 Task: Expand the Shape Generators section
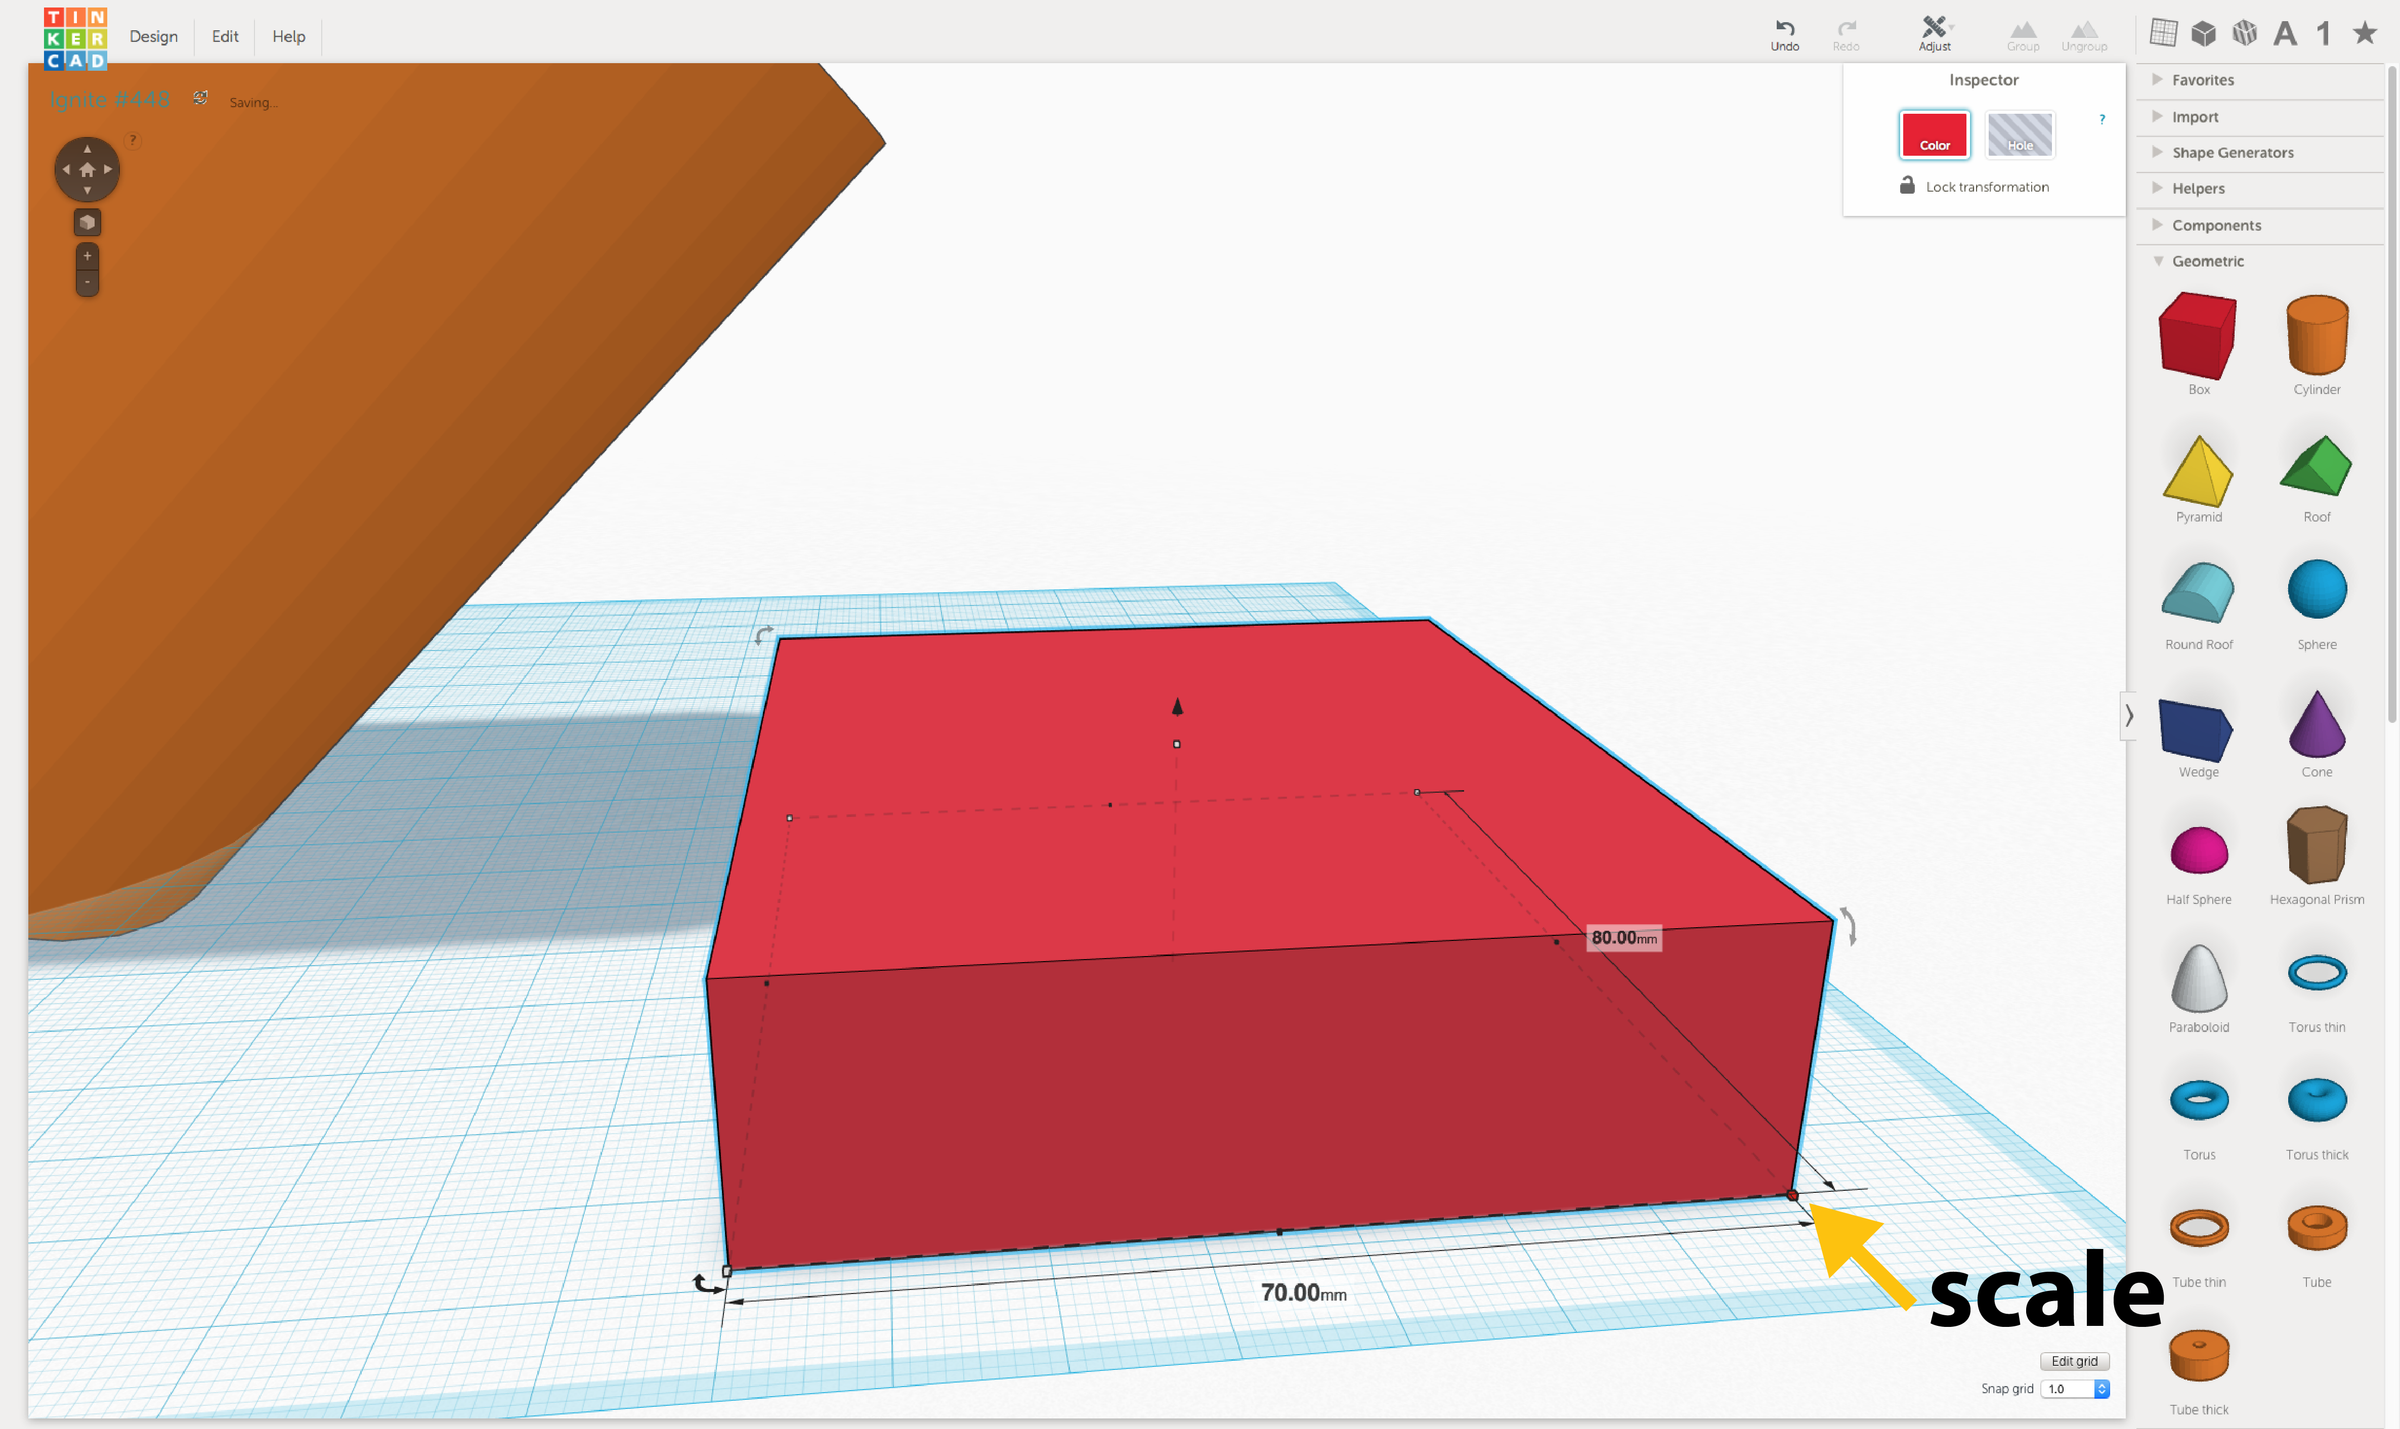point(2232,152)
